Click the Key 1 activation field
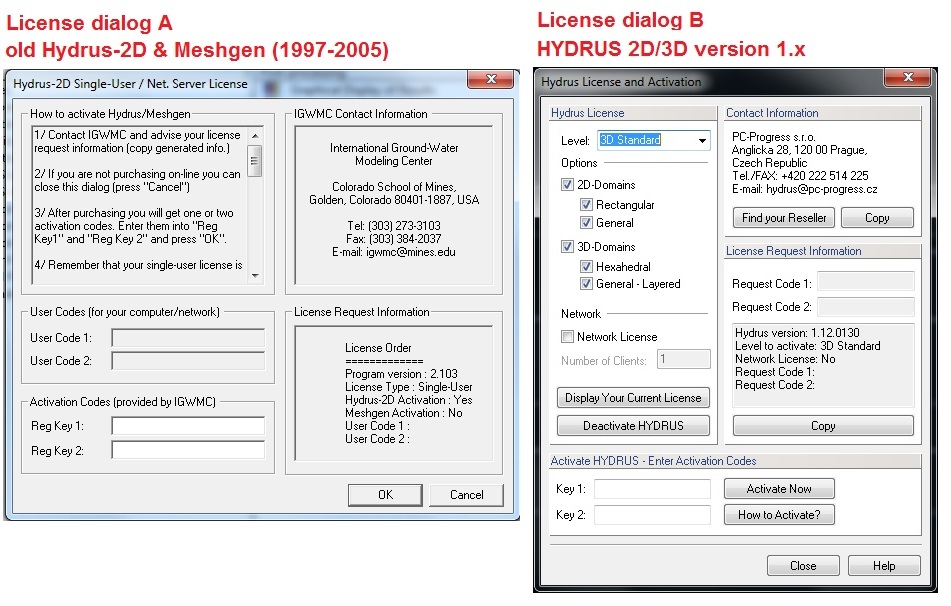The height and width of the screenshot is (606, 951). (652, 489)
